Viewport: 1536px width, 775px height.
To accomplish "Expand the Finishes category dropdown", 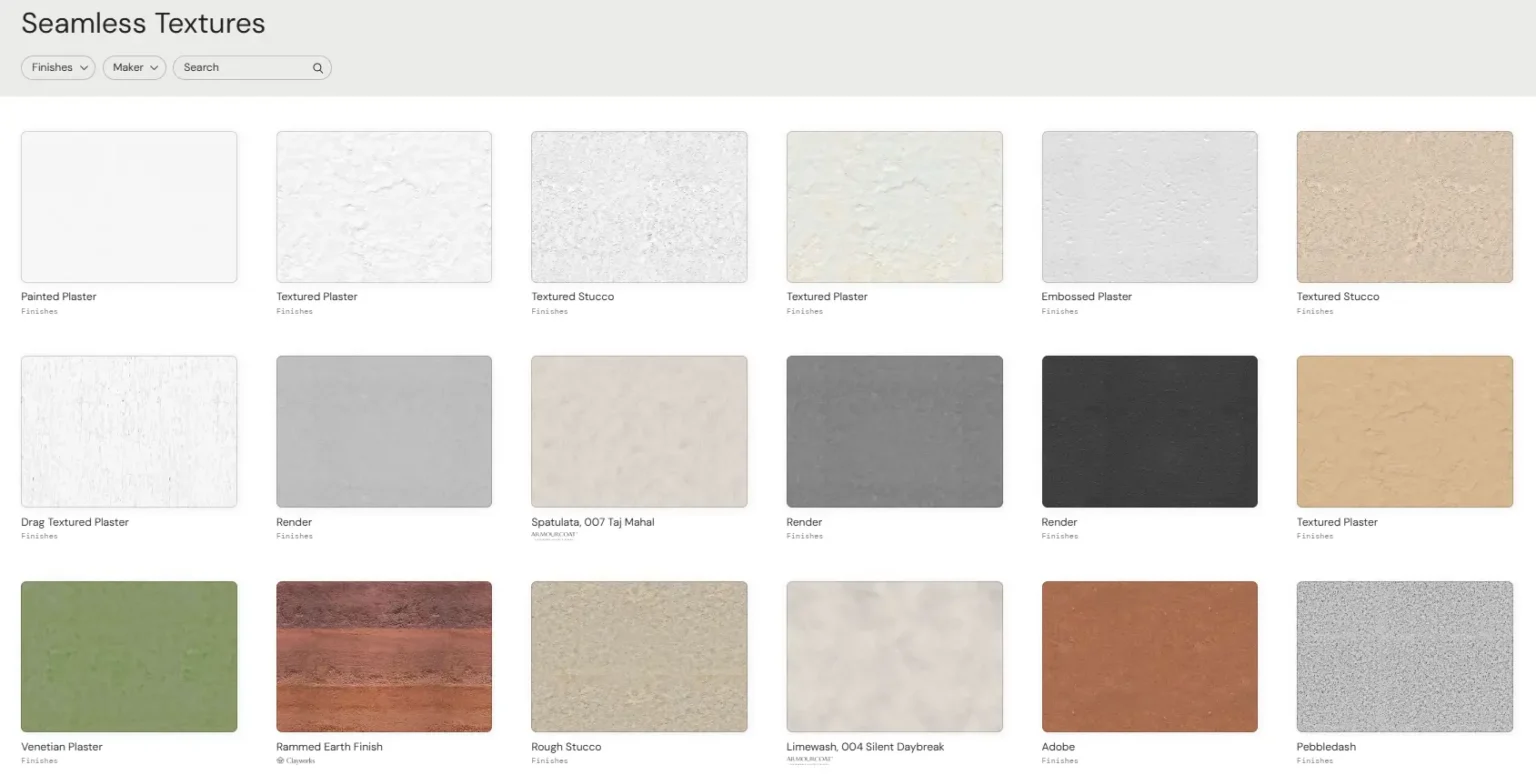I will tap(58, 68).
